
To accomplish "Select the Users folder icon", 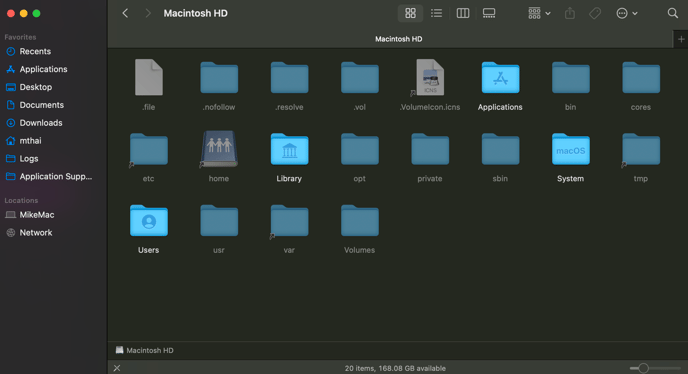I will [149, 221].
